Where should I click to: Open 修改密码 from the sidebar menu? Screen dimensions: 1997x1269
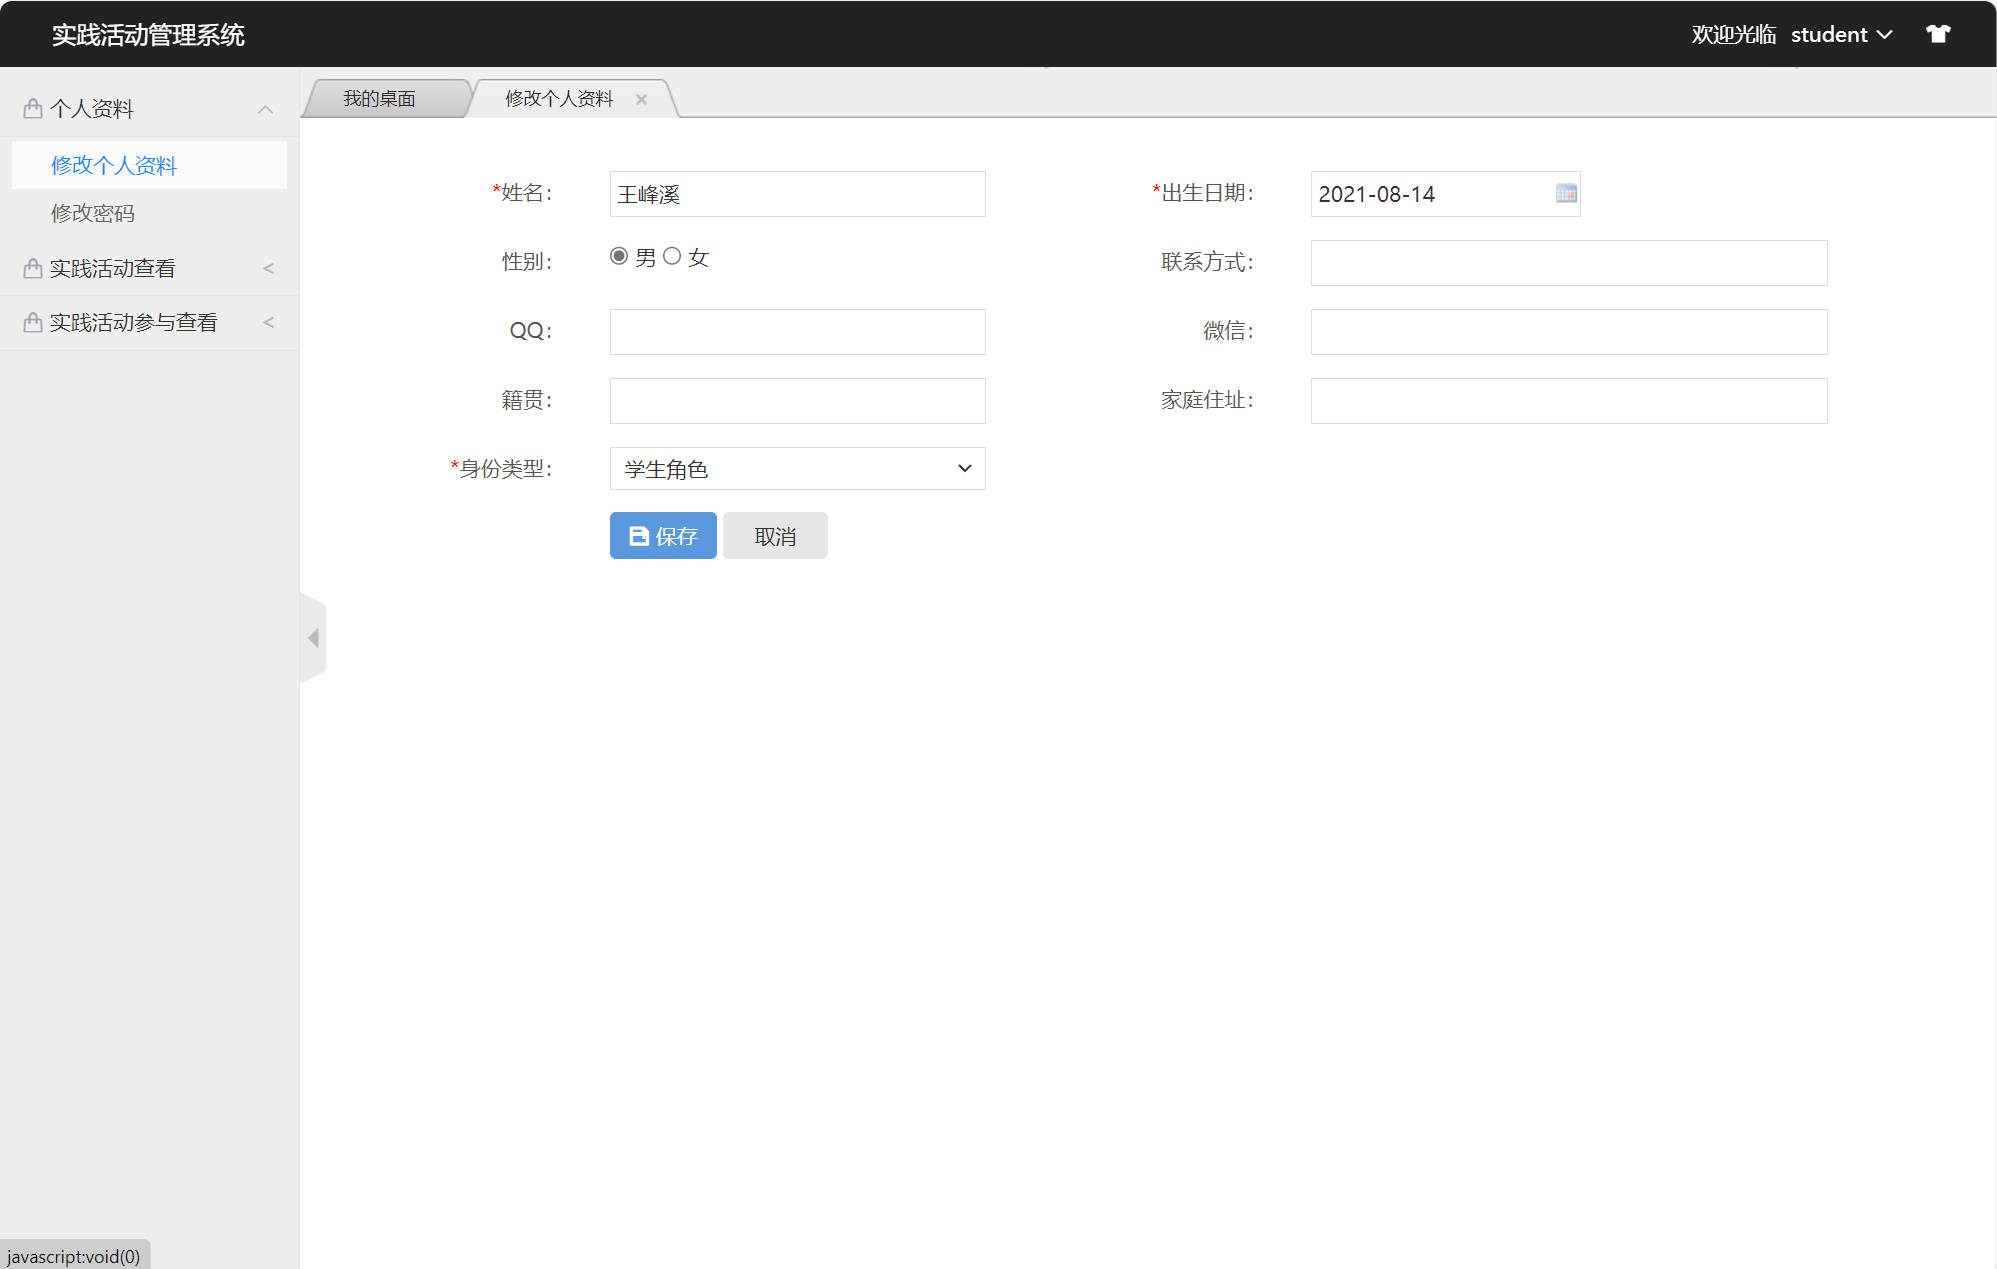[x=93, y=213]
